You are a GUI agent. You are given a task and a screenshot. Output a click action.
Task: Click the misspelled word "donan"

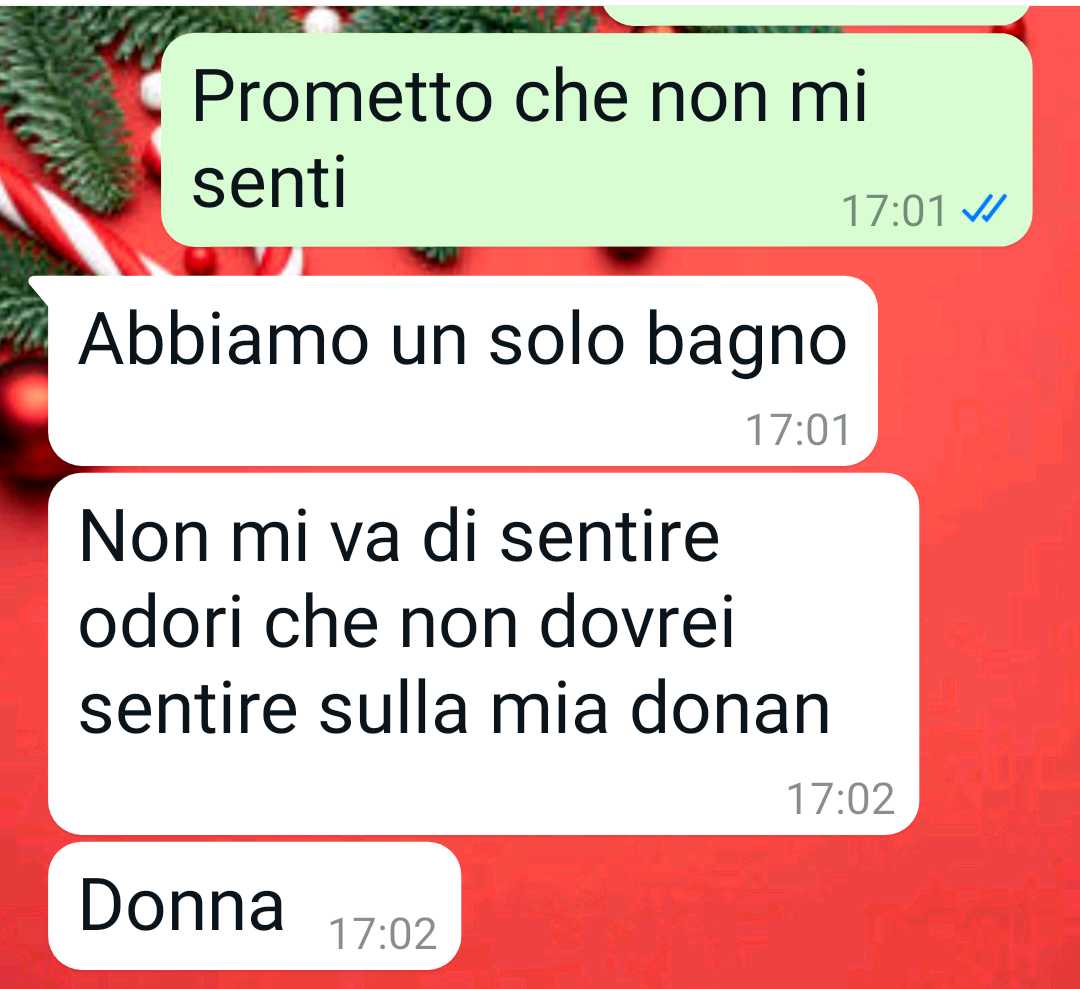730,709
